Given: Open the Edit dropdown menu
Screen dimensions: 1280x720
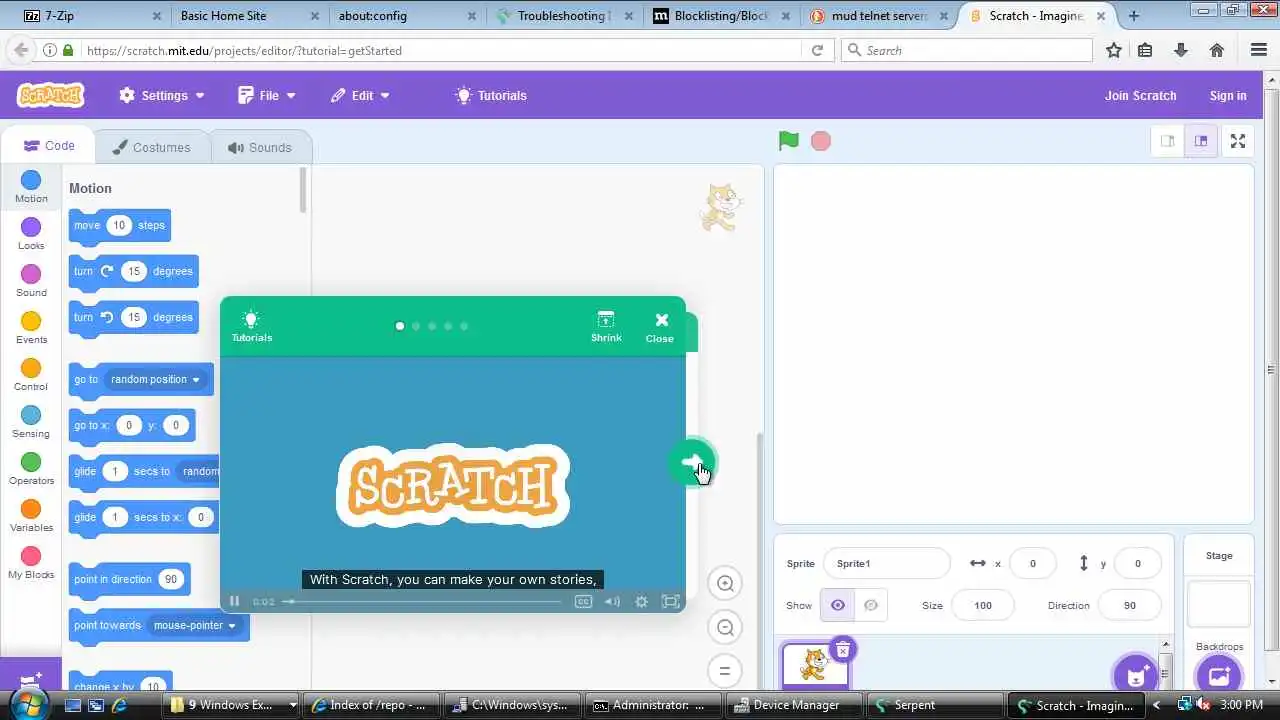Looking at the screenshot, I should [360, 95].
